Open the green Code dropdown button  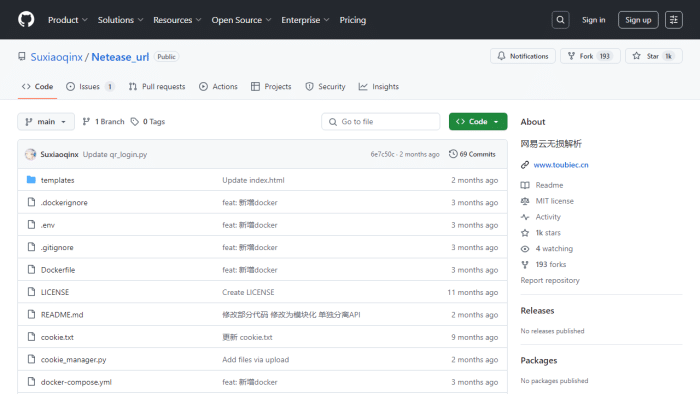(478, 121)
